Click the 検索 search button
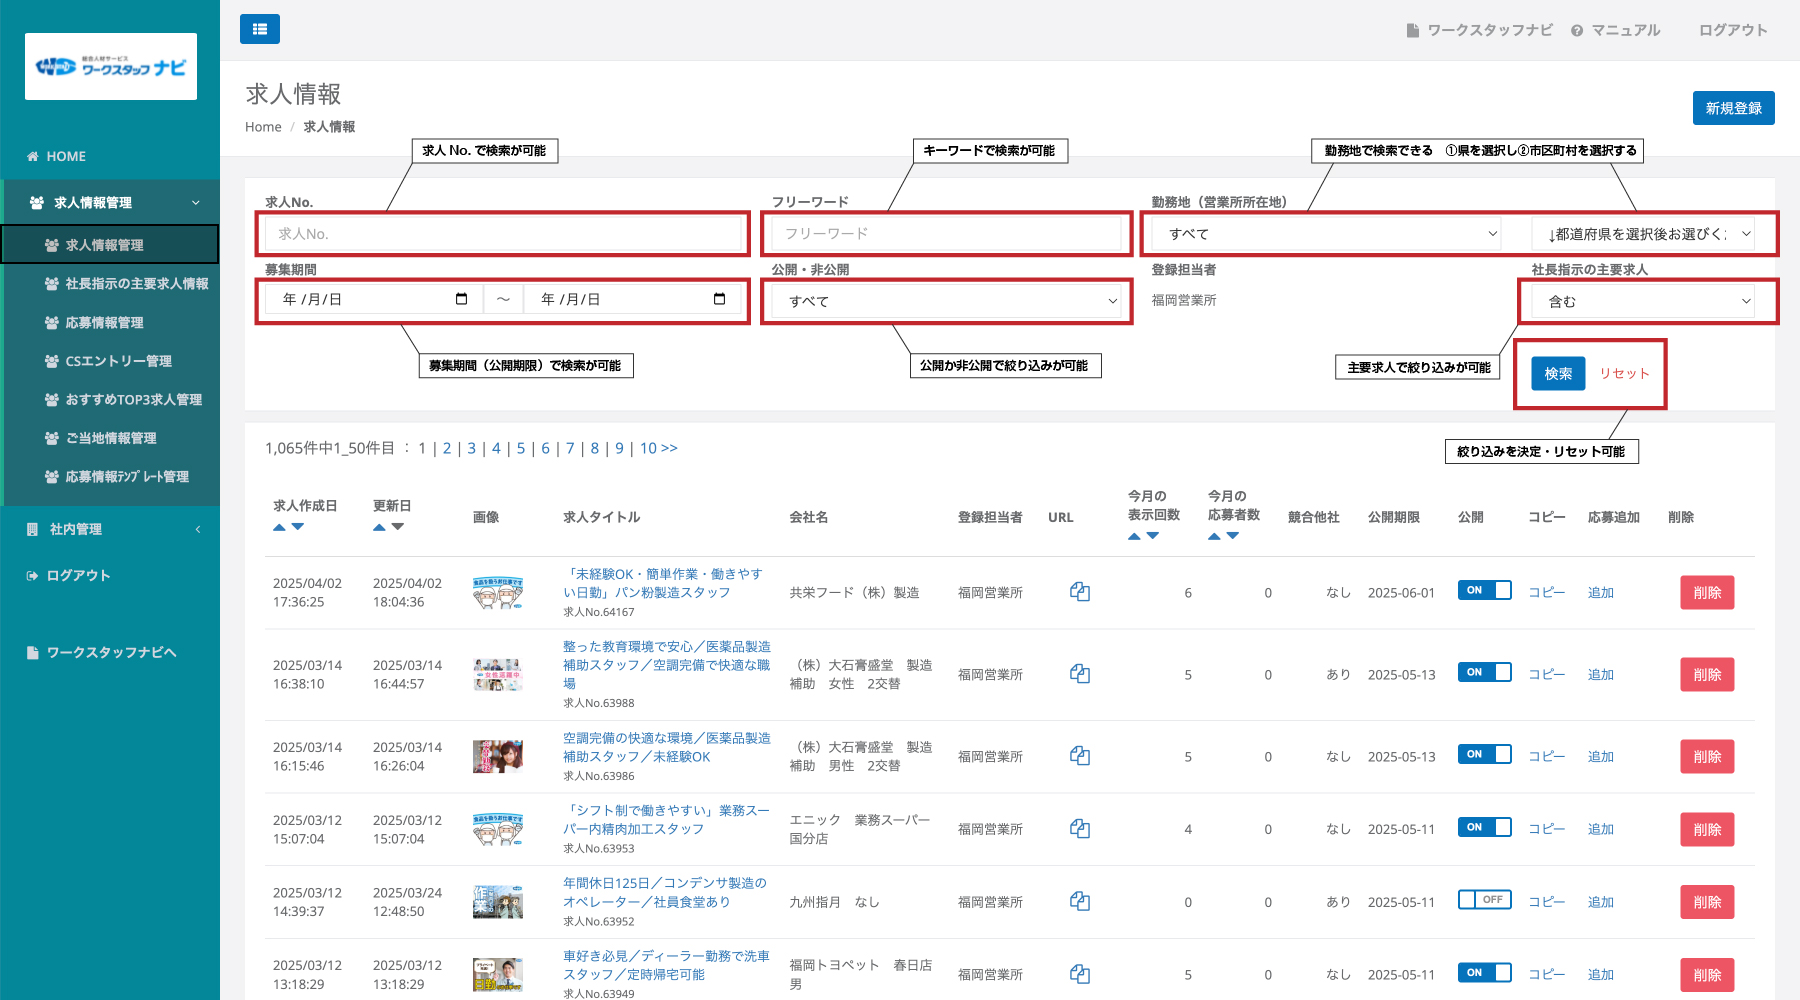The height and width of the screenshot is (1000, 1800). click(x=1557, y=373)
